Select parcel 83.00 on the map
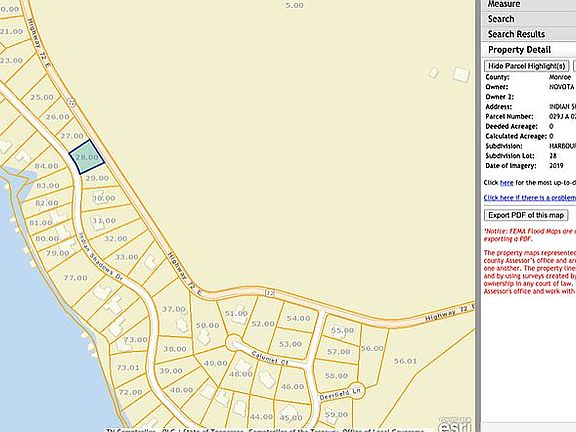The height and width of the screenshot is (432, 576). coord(48,186)
